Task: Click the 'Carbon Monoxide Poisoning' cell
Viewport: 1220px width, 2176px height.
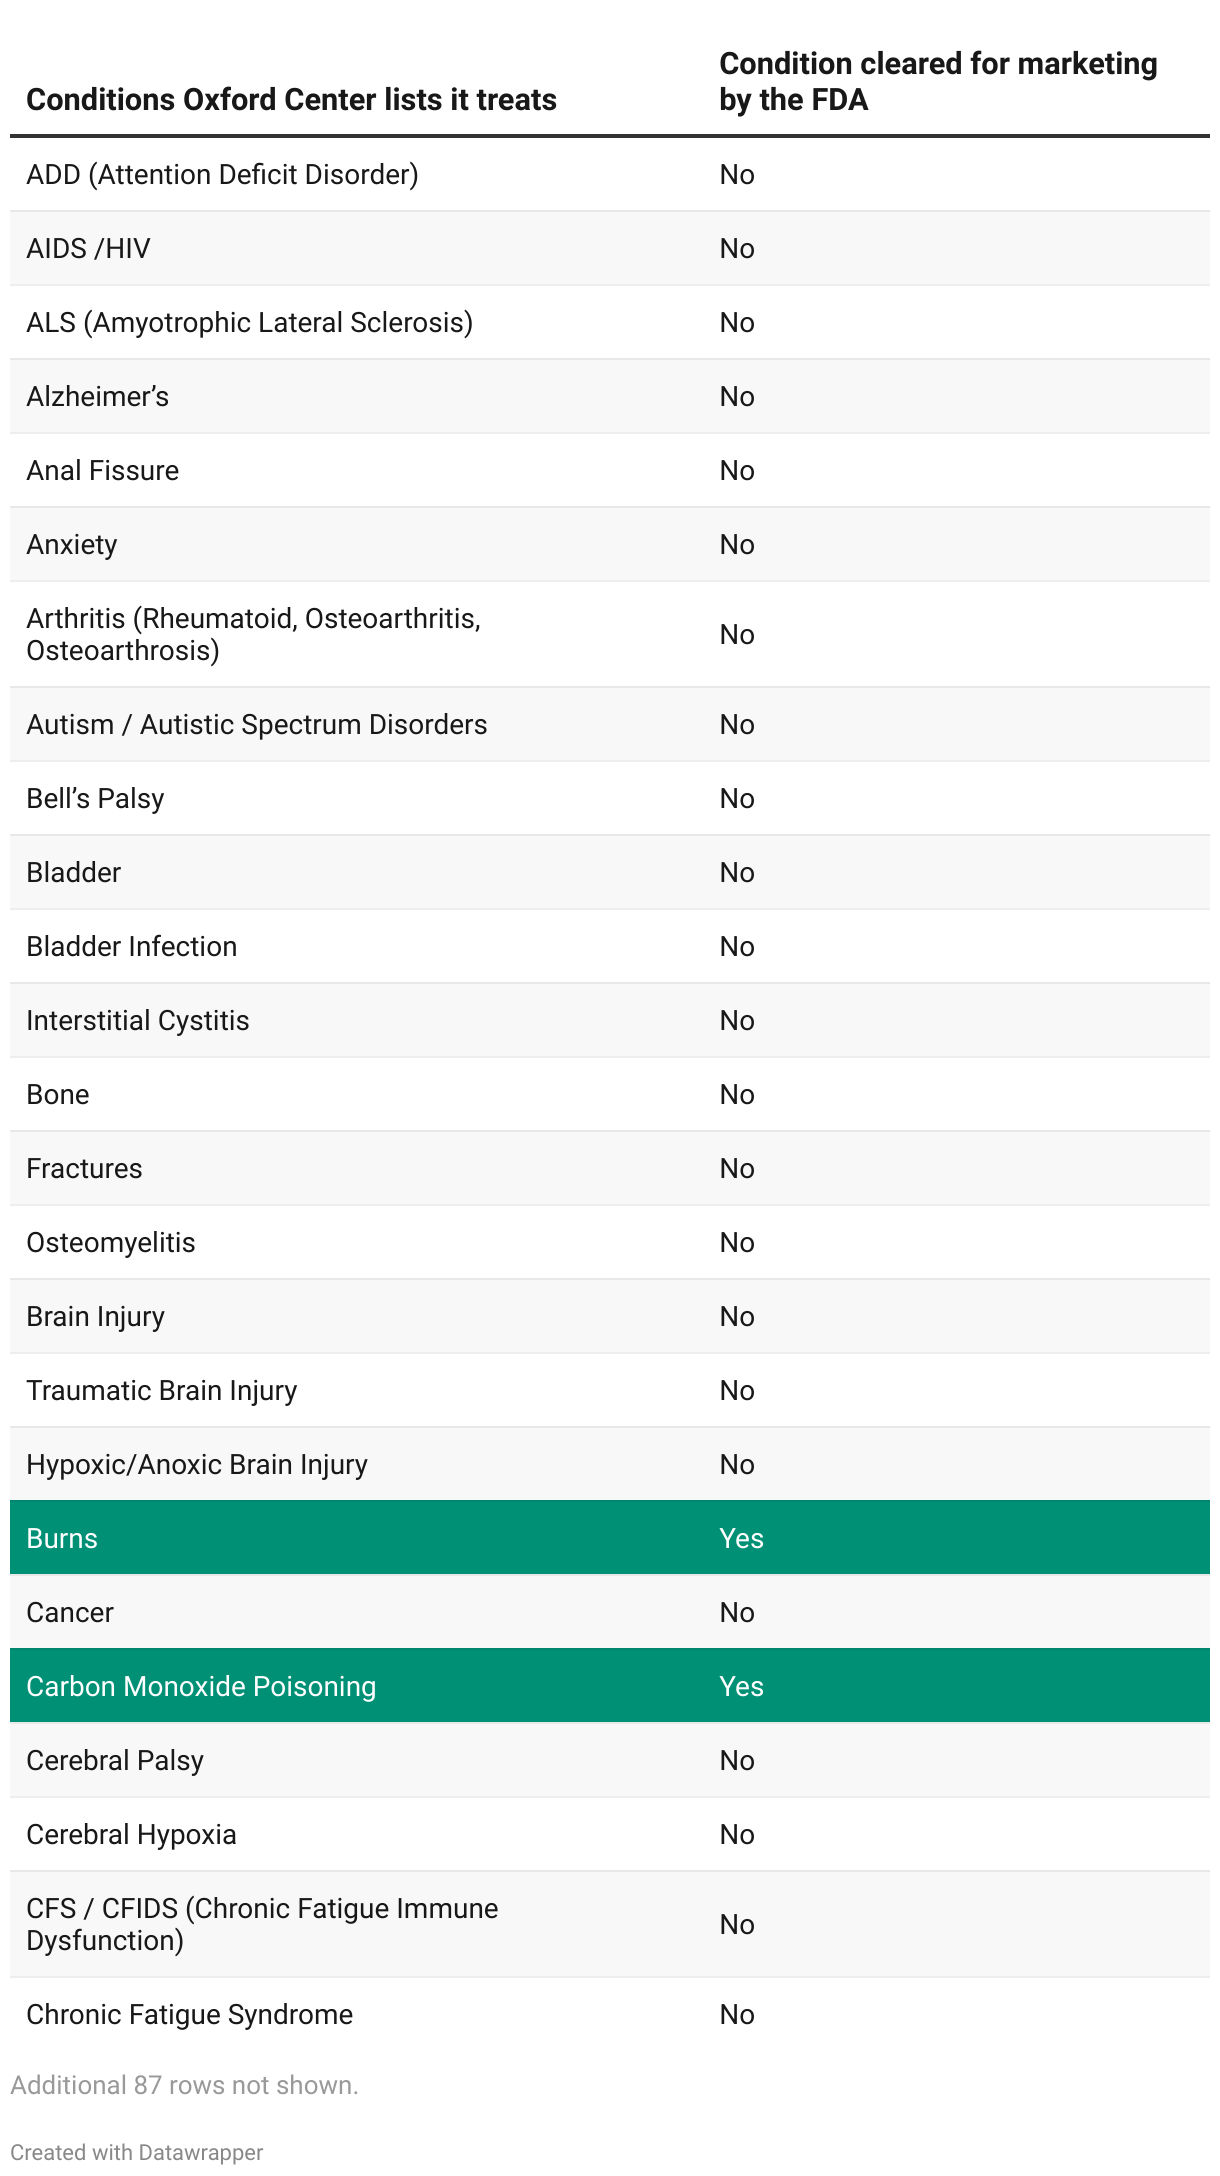Action: click(x=201, y=1686)
